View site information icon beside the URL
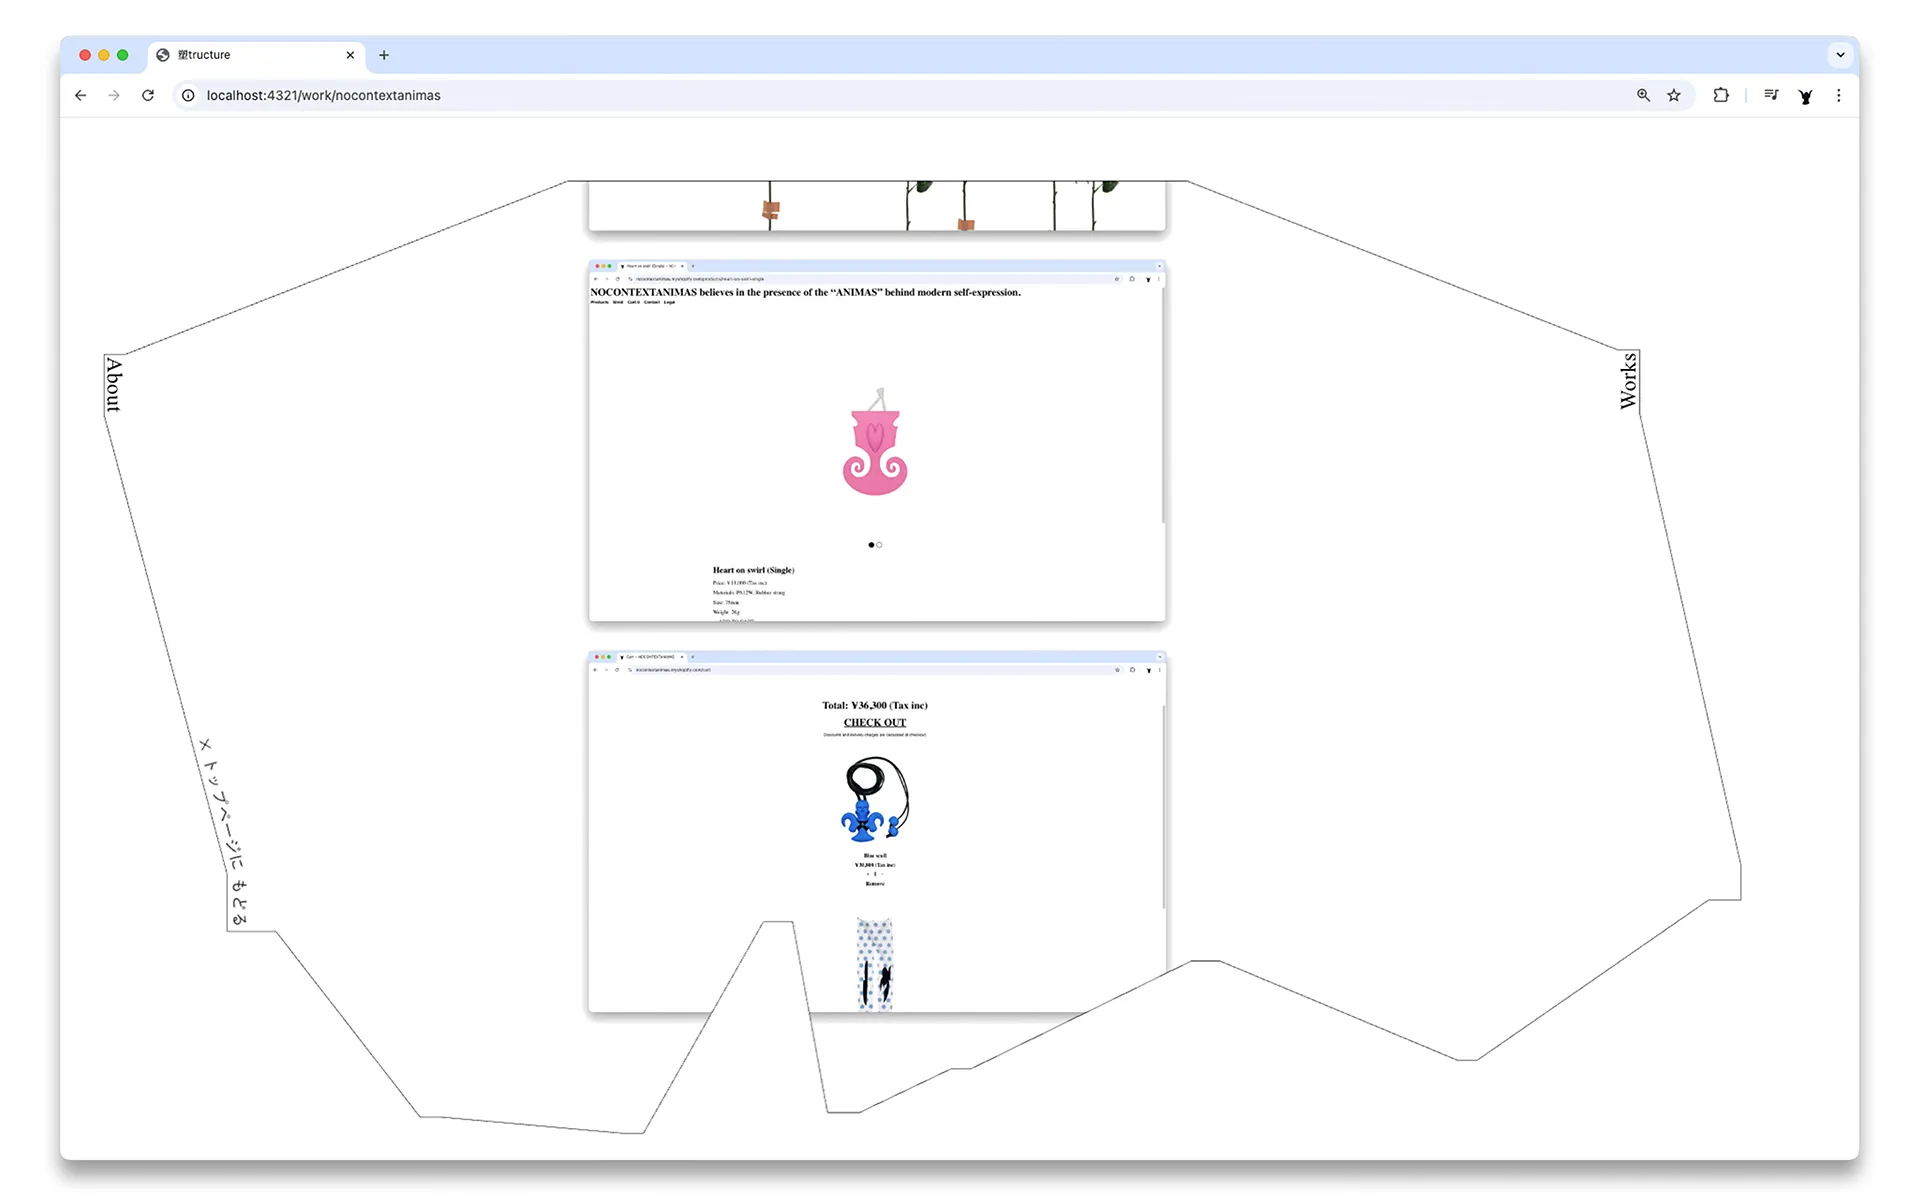 coord(188,95)
